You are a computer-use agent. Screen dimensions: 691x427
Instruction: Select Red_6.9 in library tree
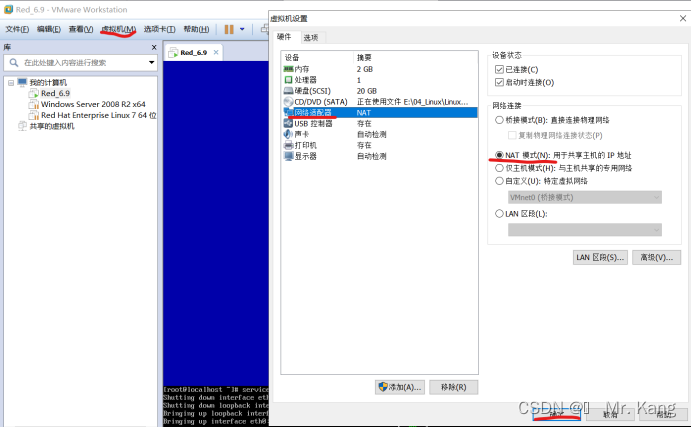tap(56, 93)
